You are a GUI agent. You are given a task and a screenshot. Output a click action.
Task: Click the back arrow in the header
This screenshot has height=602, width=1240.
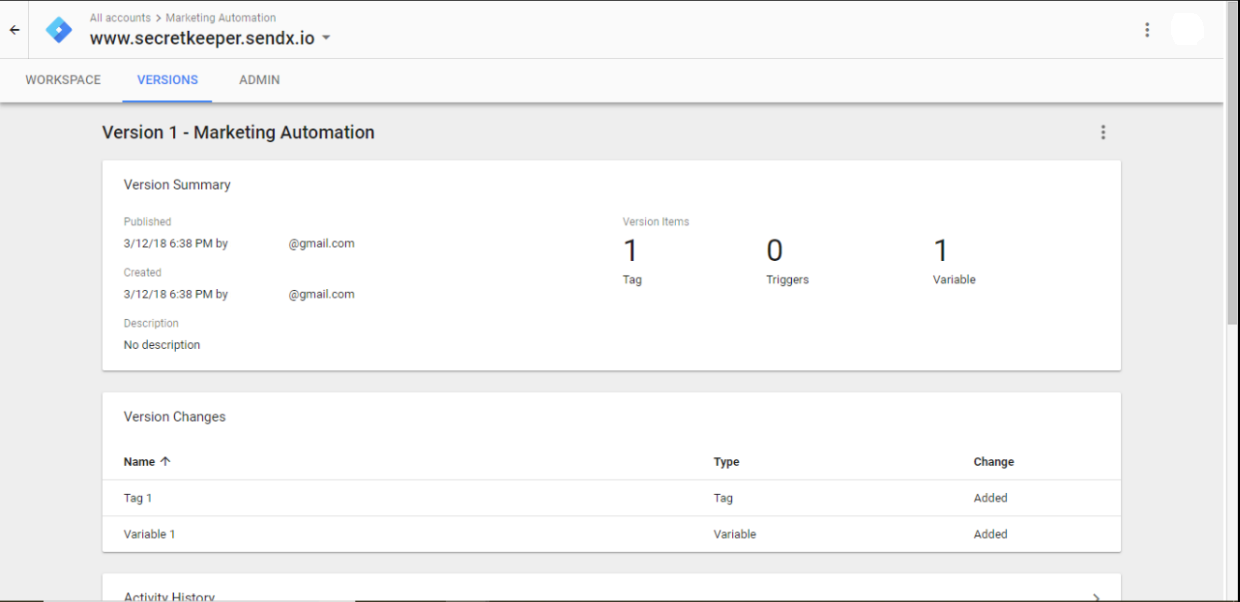click(14, 30)
